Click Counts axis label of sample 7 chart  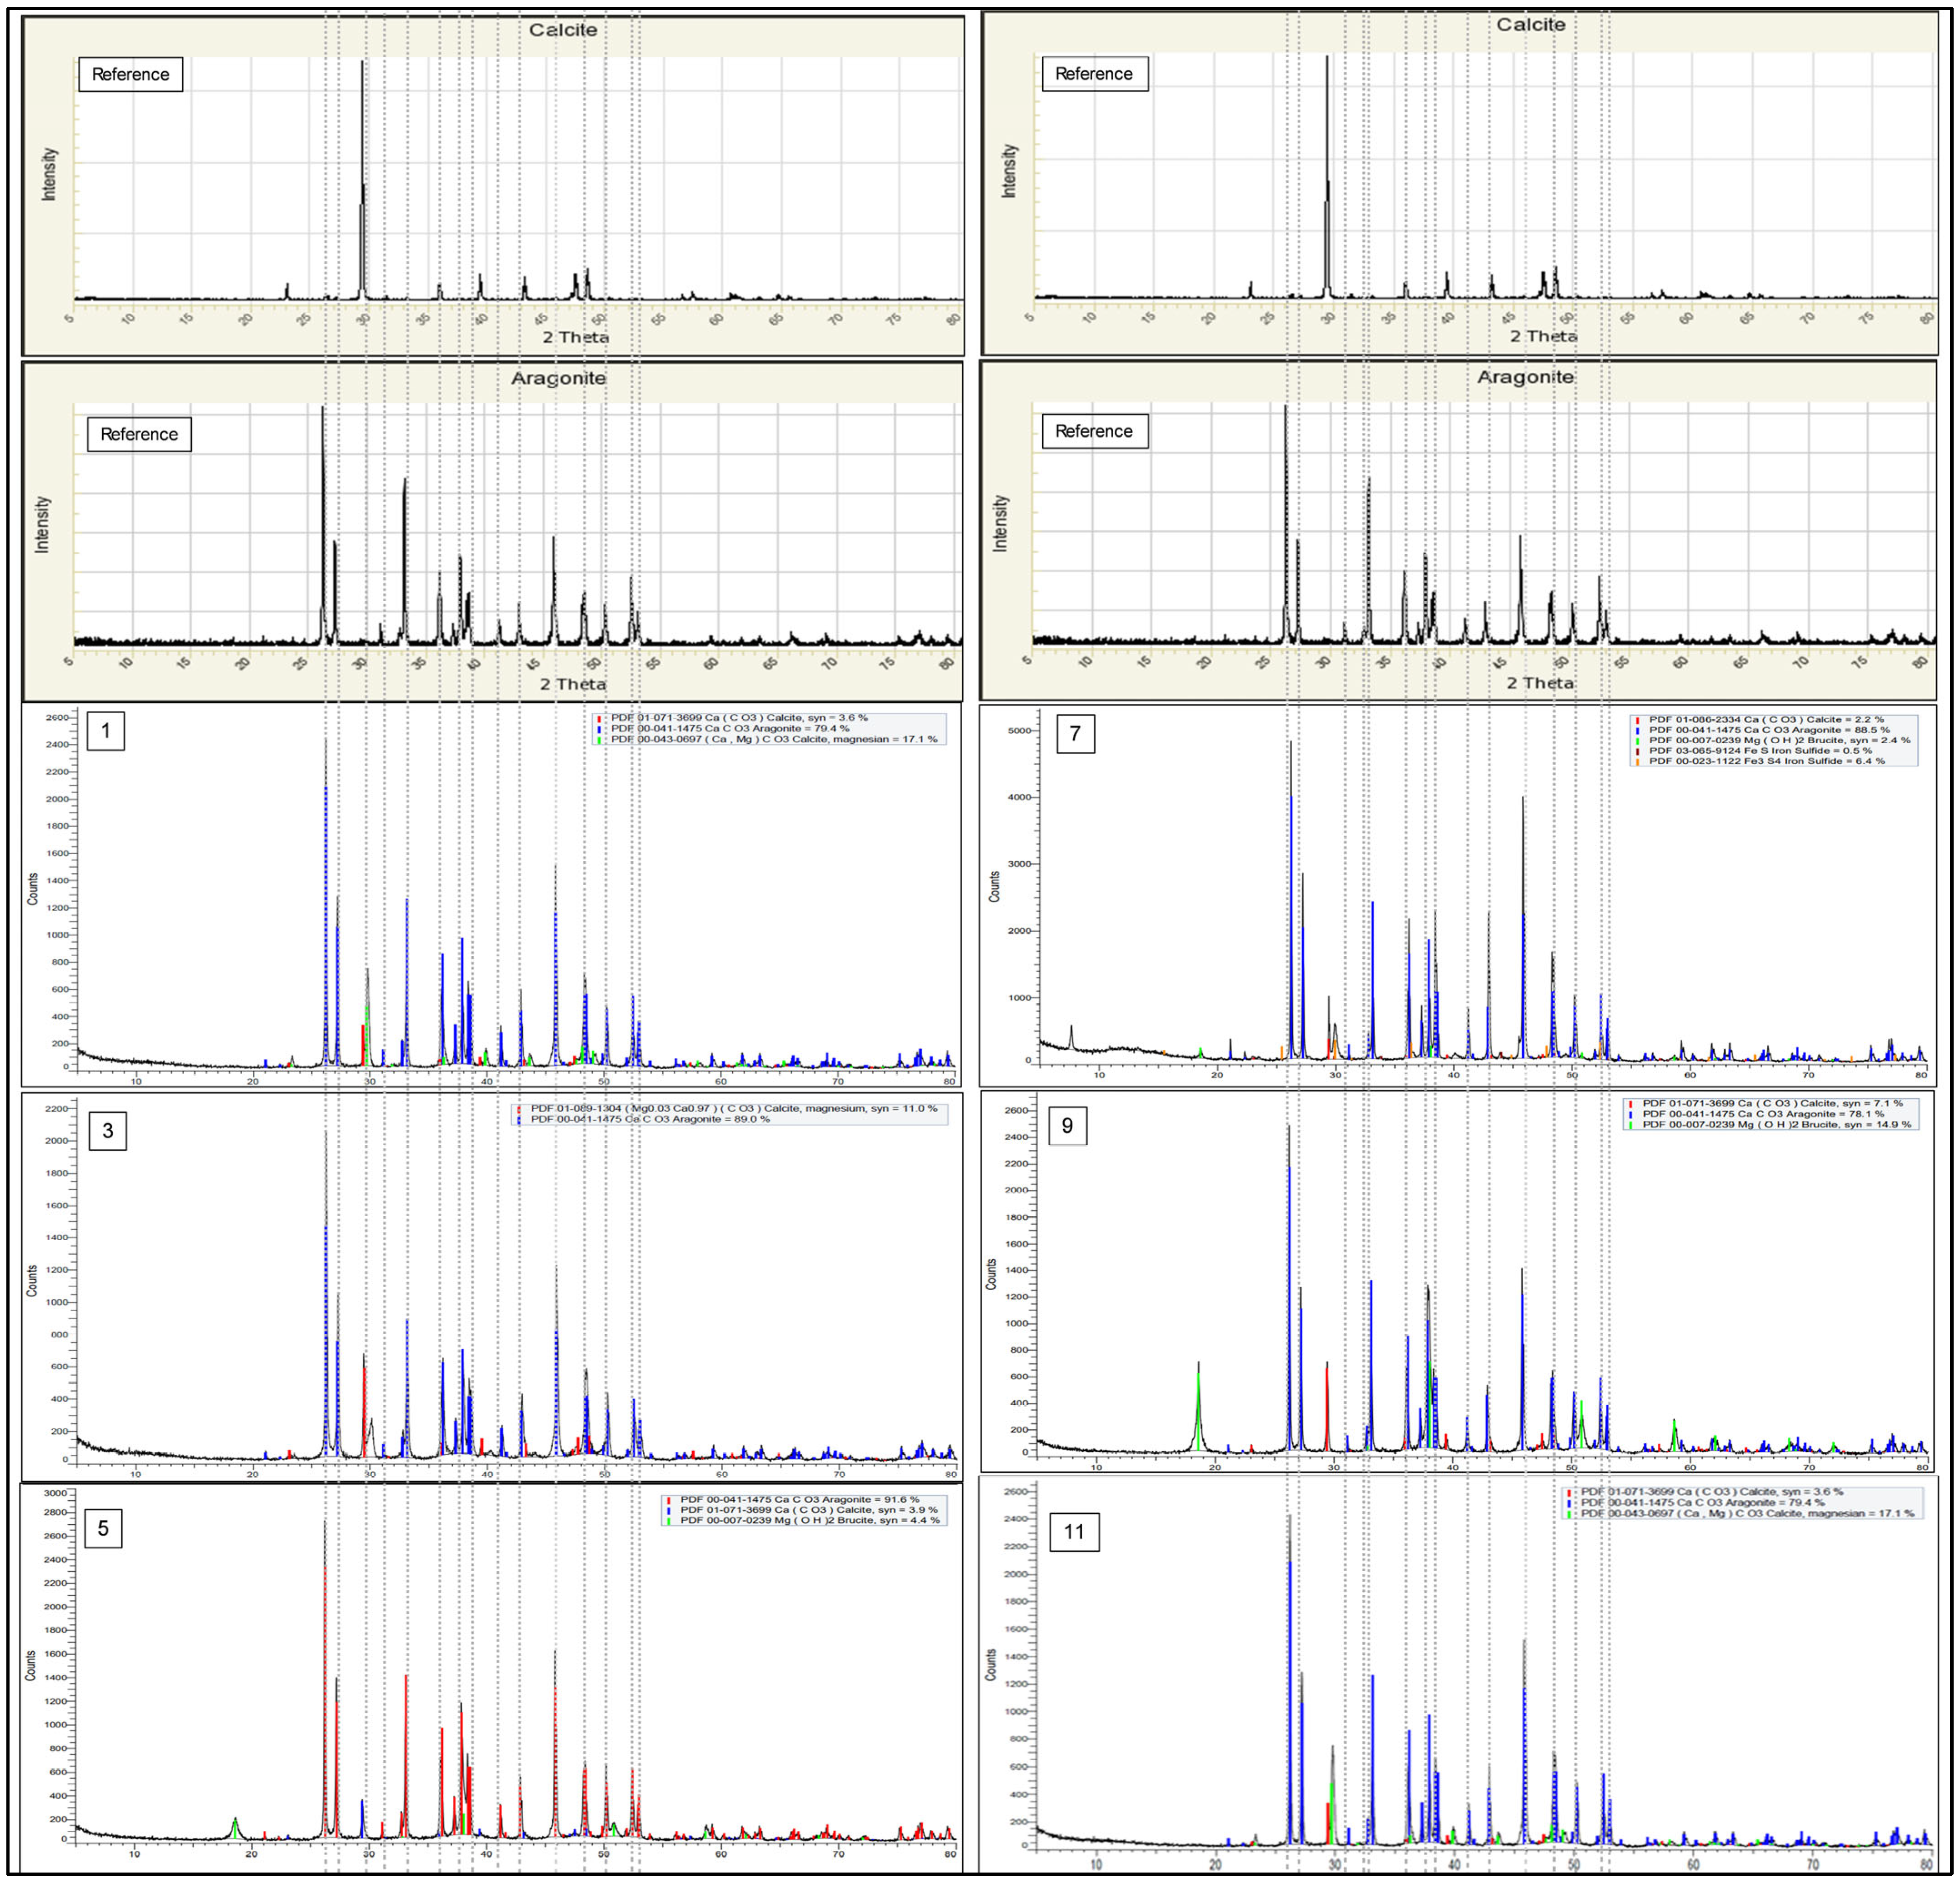point(994,887)
